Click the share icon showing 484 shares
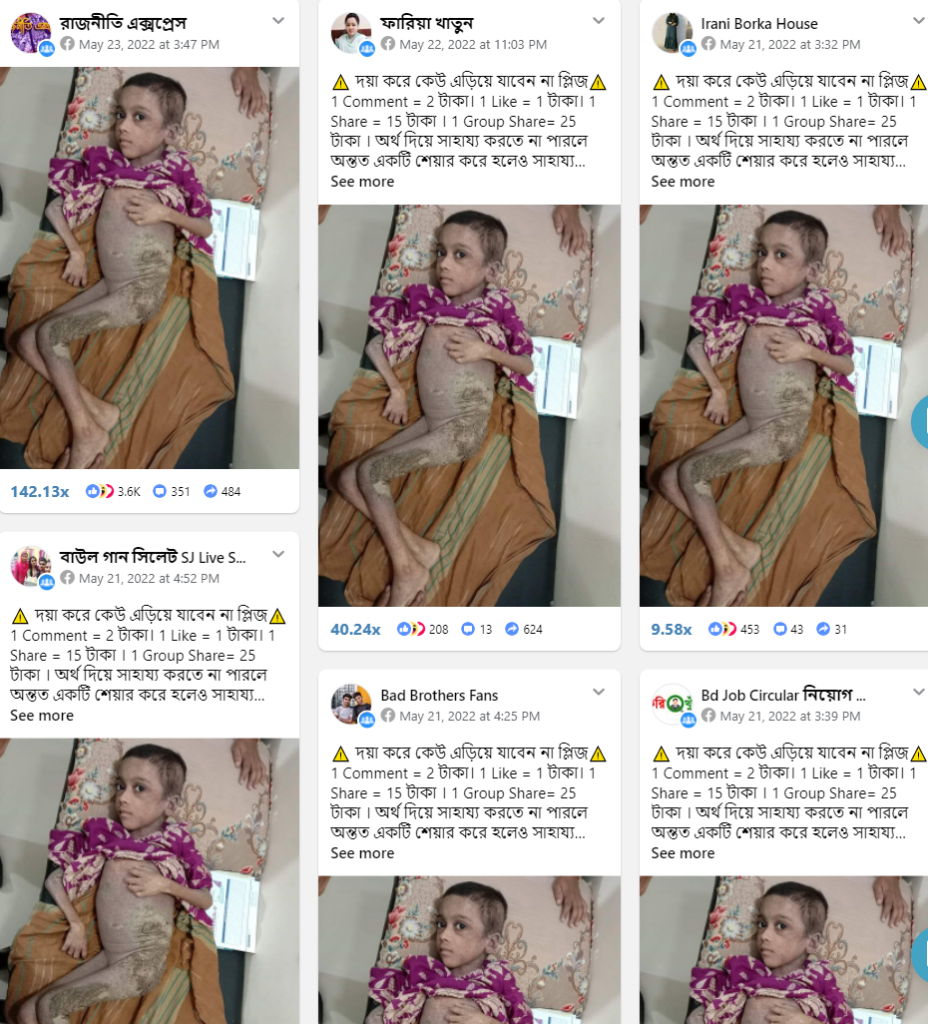Screen dimensions: 928x1024 210,491
